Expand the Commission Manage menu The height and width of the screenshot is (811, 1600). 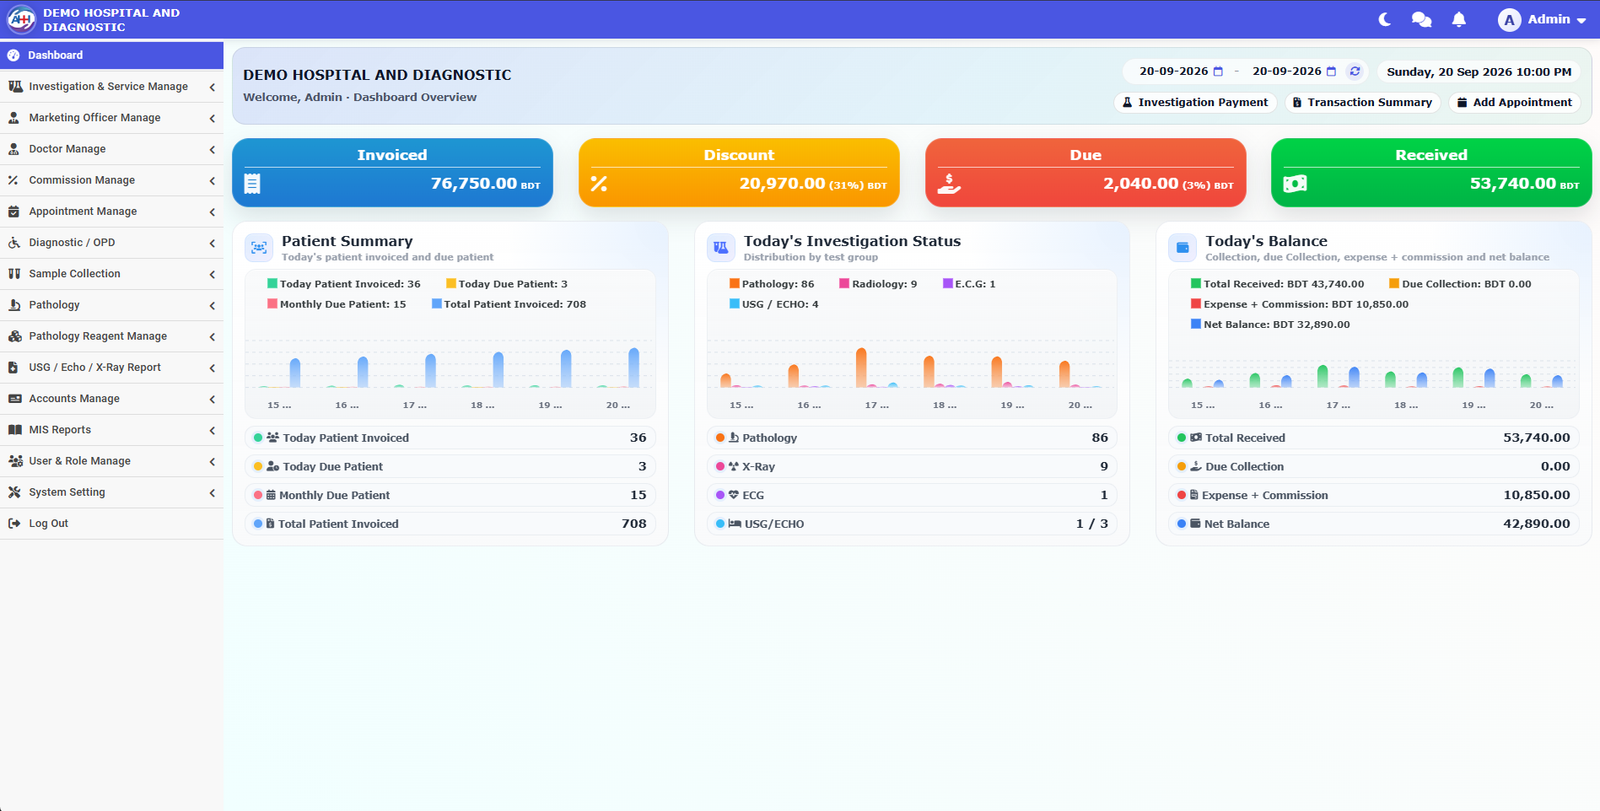click(112, 180)
